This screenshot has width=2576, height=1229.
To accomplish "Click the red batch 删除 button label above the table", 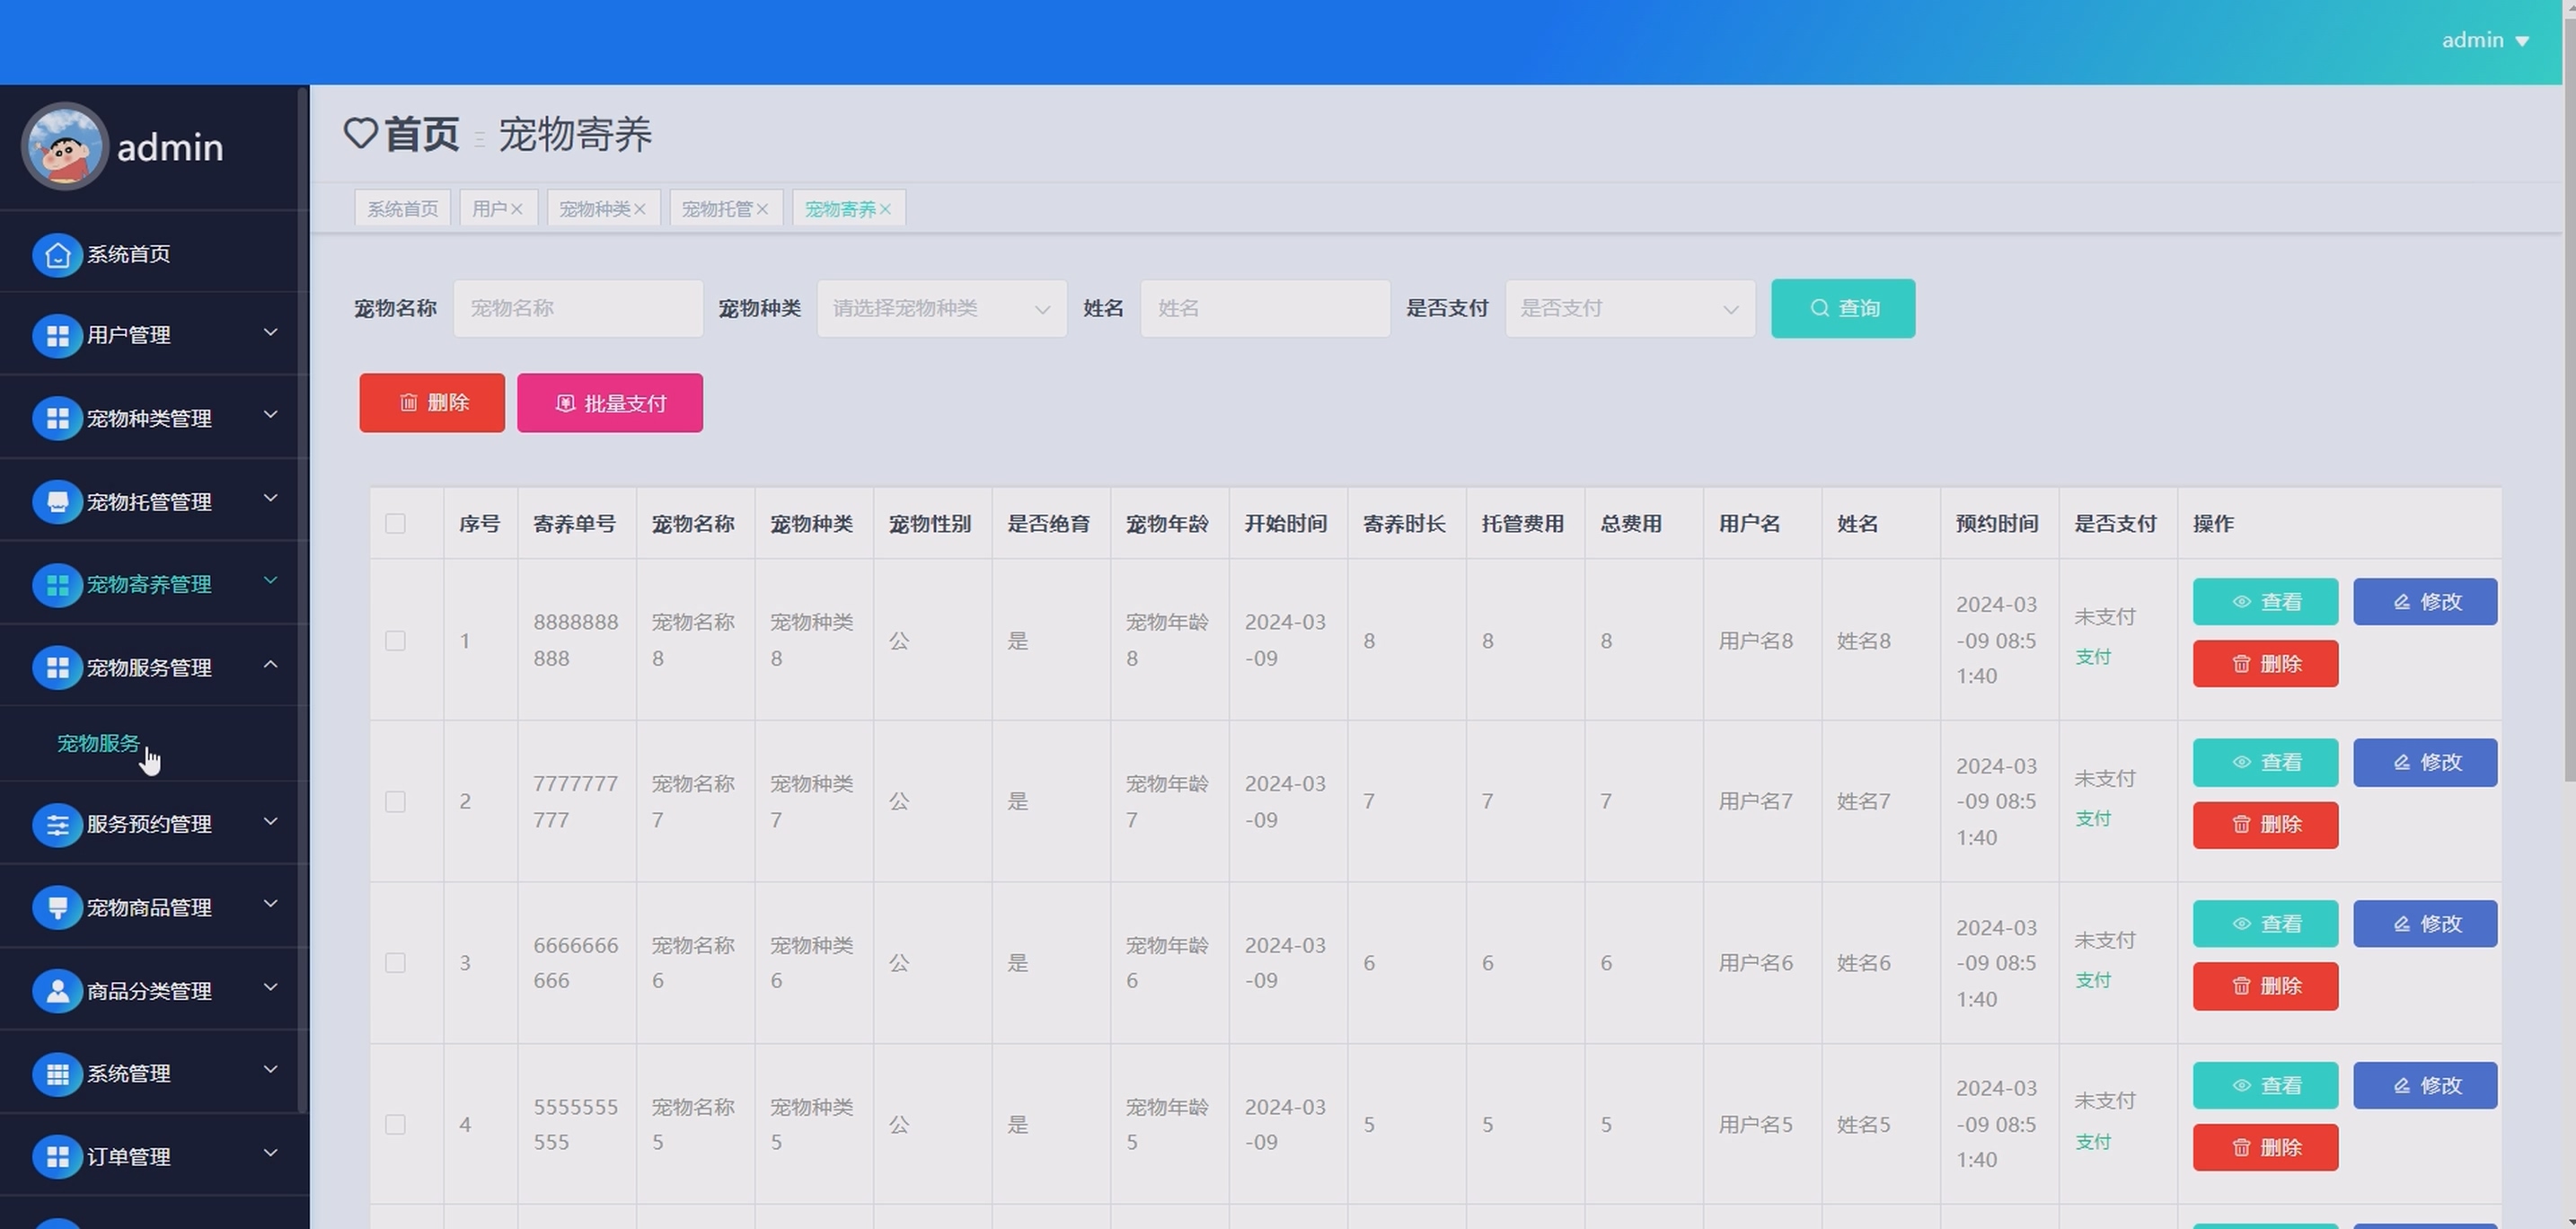I will click(448, 402).
